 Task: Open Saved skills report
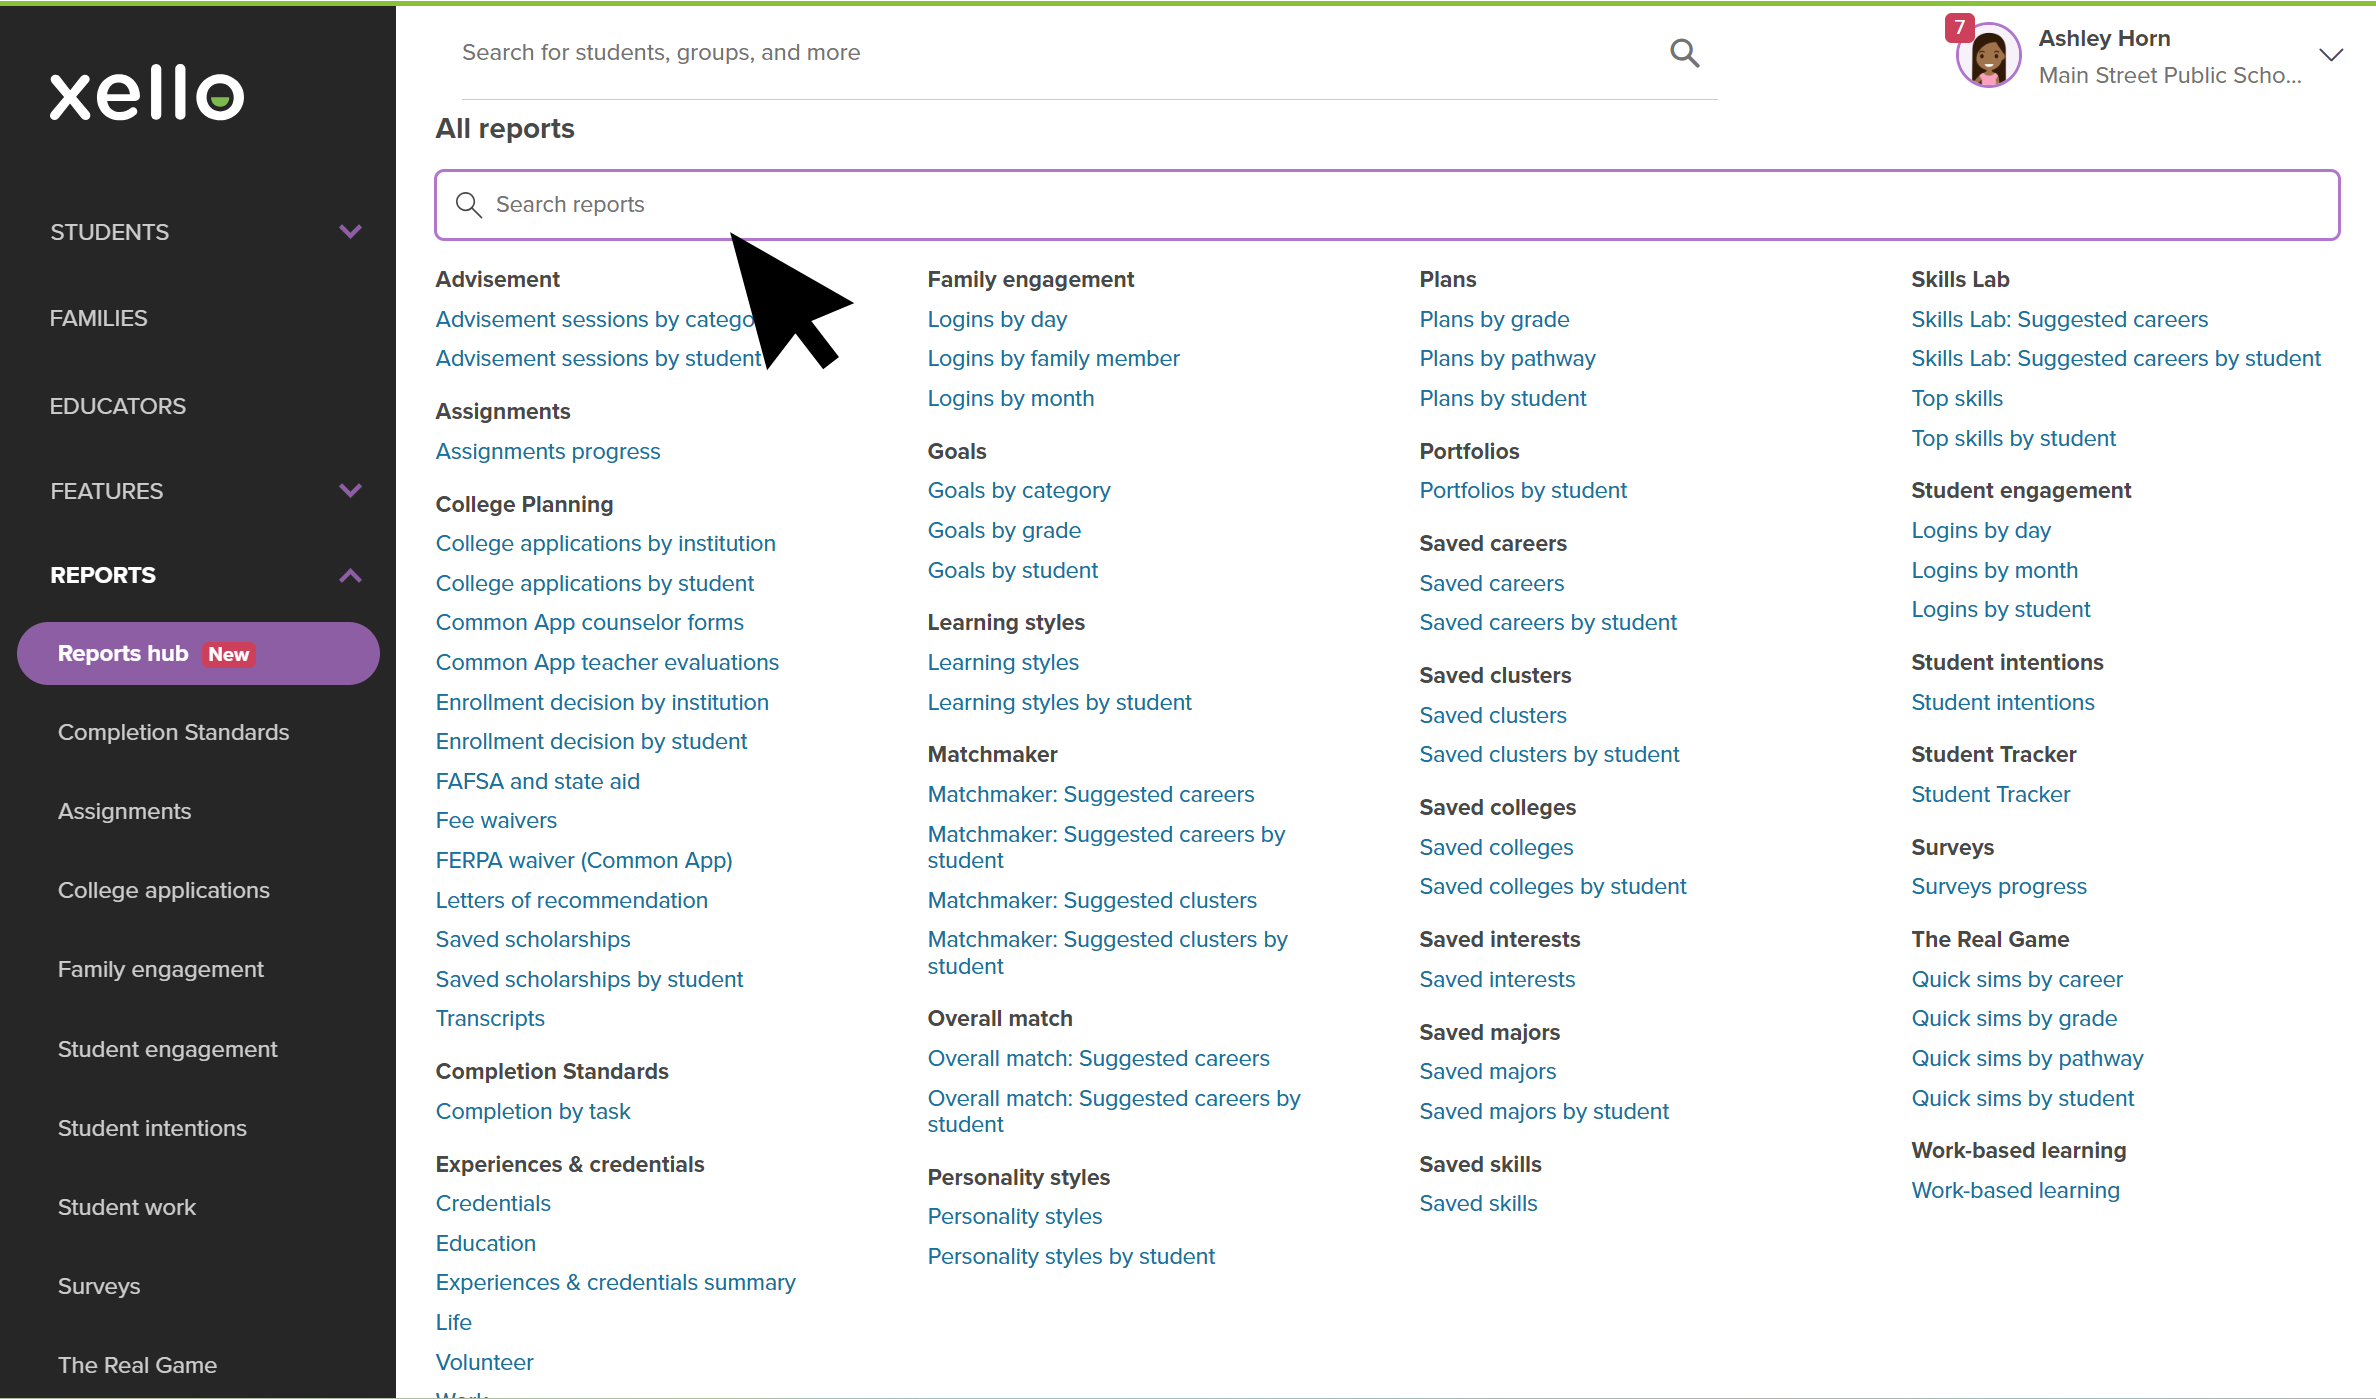click(x=1479, y=1203)
